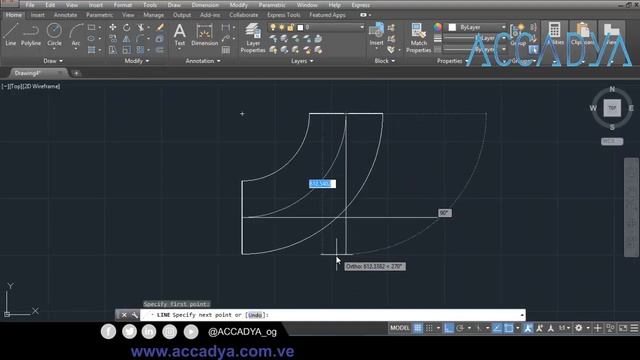Image resolution: width=640 pixels, height=360 pixels.
Task: Open the Dimension menu
Action: coord(205,5)
